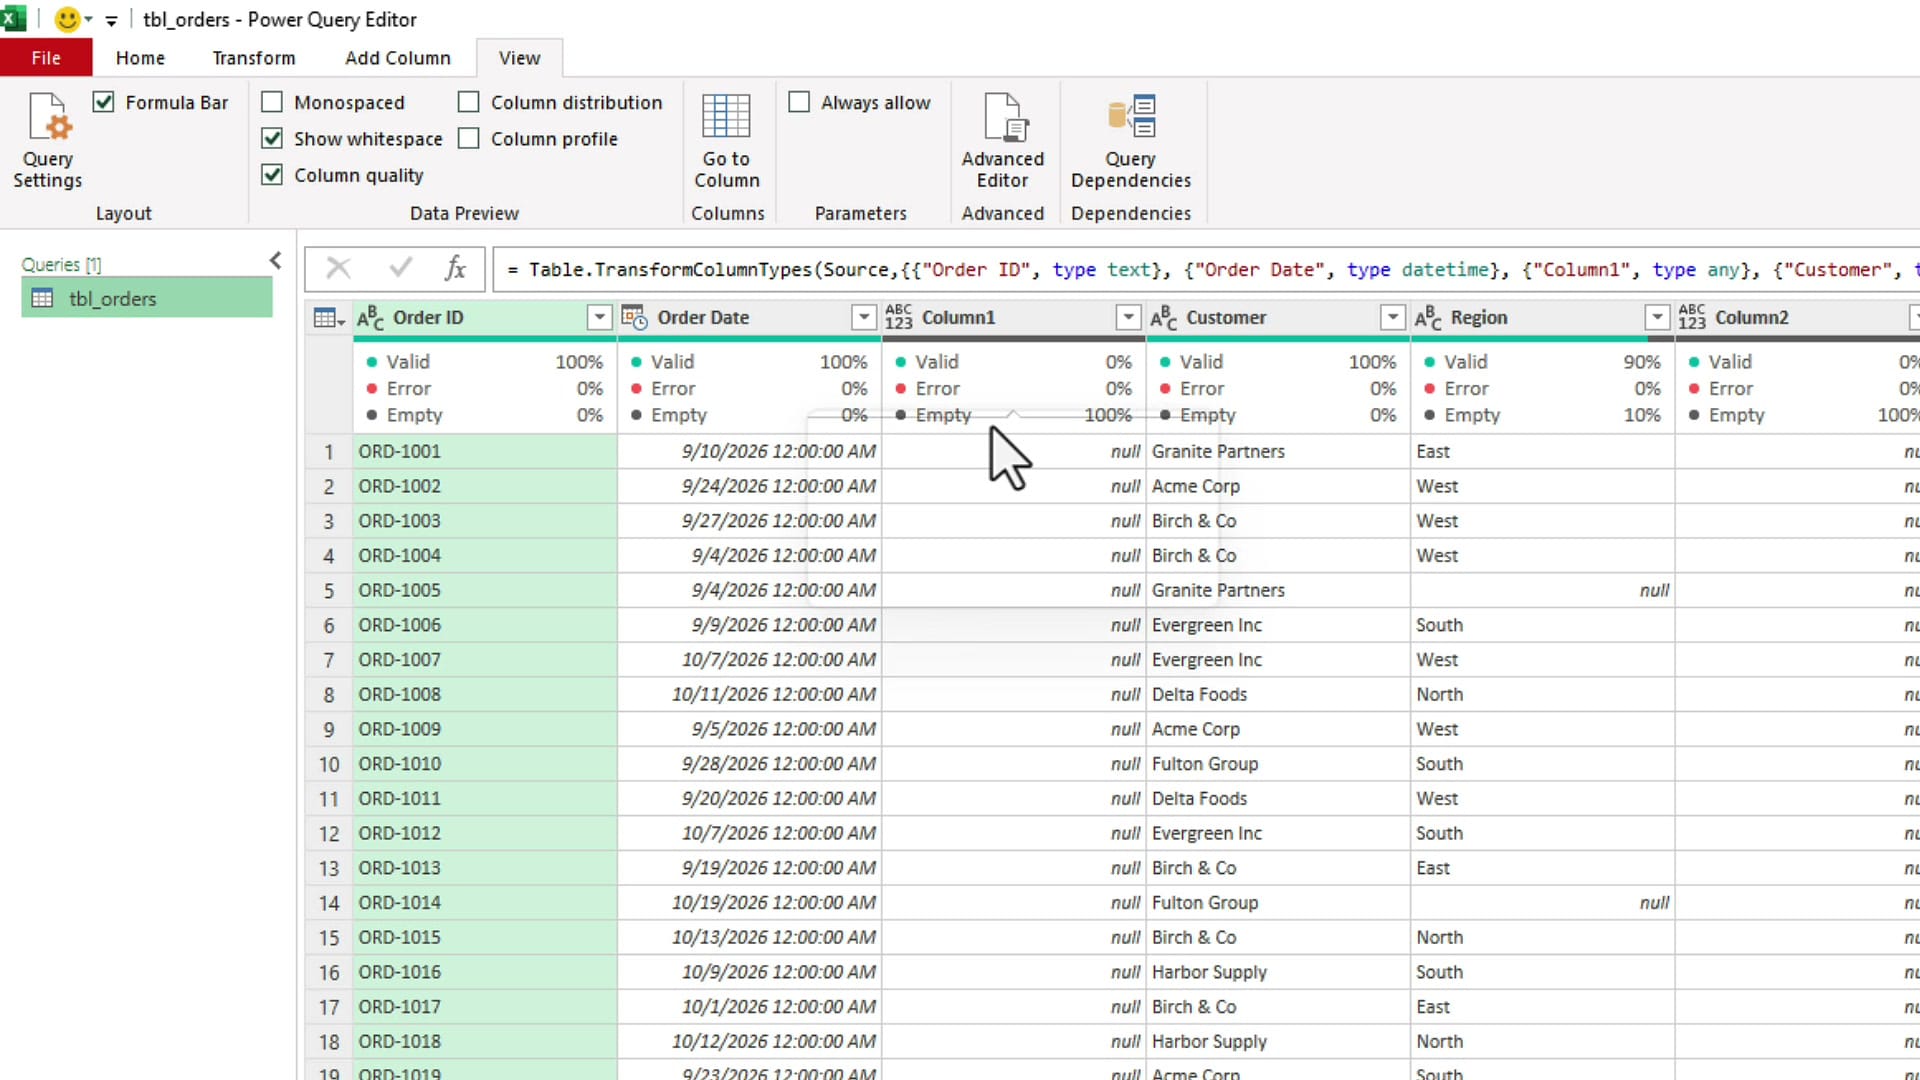Change Column1 data type icon
Viewport: 1920px width, 1080px height.
click(x=899, y=318)
